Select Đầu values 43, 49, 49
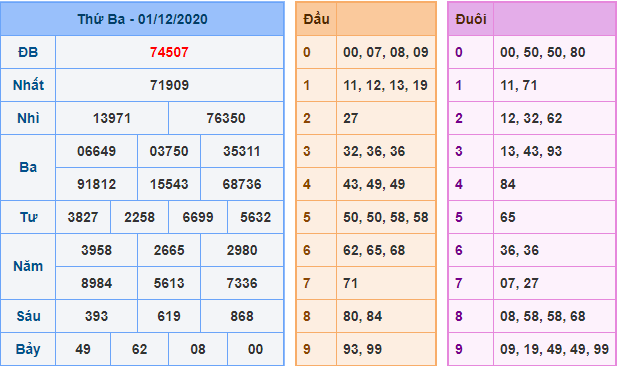This screenshot has width=617, height=366. [x=374, y=185]
